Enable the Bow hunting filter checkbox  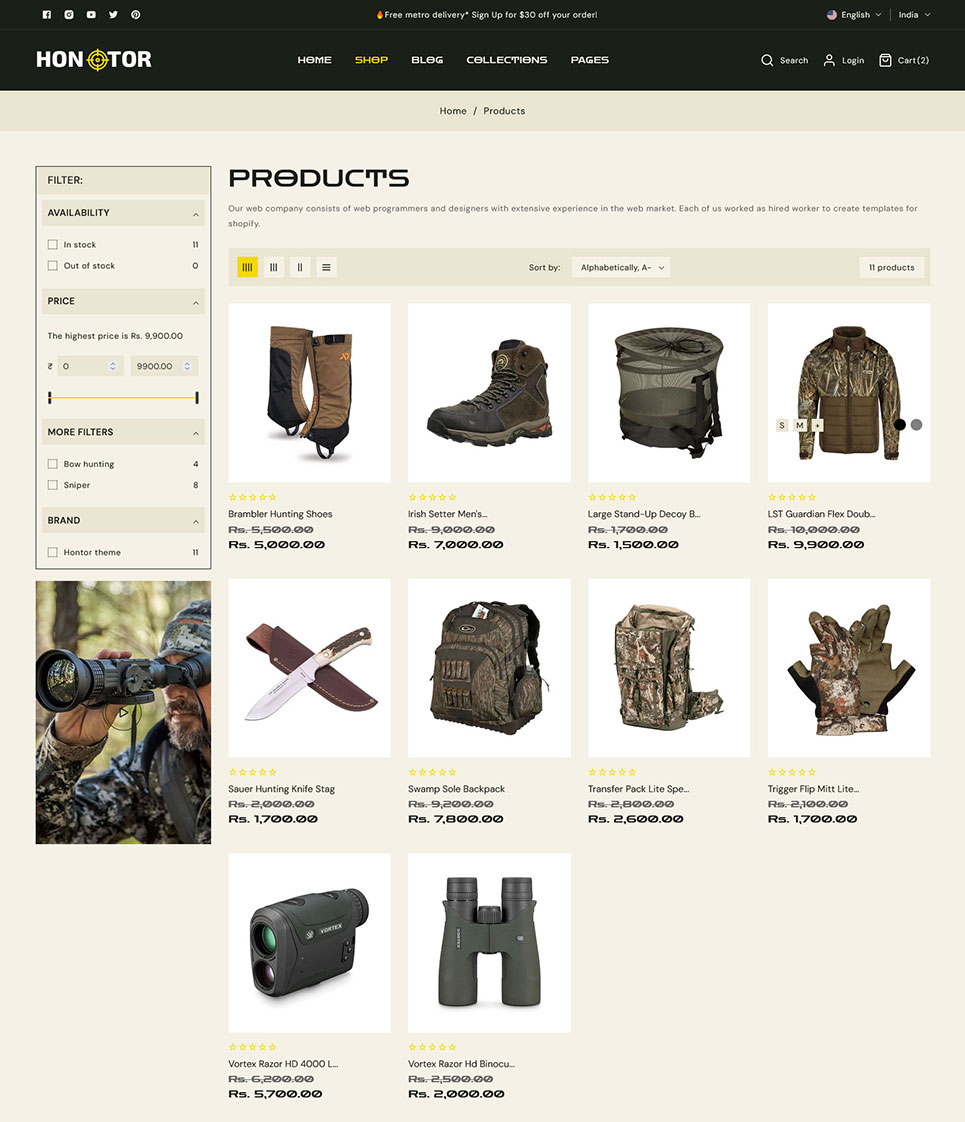[x=53, y=464]
